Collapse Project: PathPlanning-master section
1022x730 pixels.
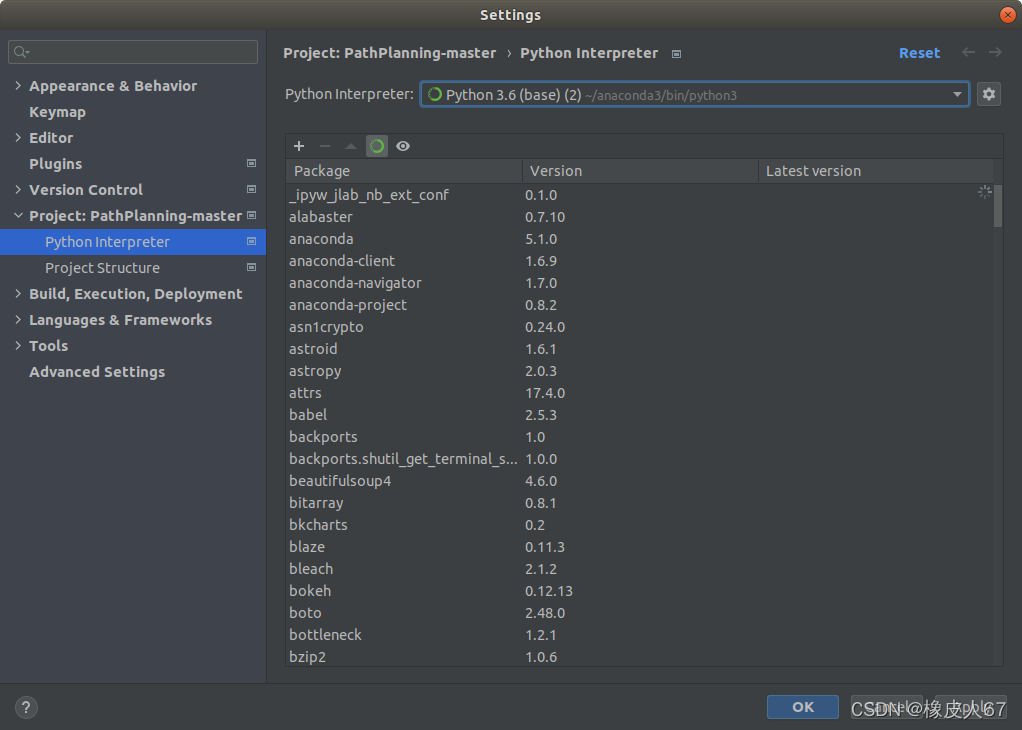coord(18,216)
